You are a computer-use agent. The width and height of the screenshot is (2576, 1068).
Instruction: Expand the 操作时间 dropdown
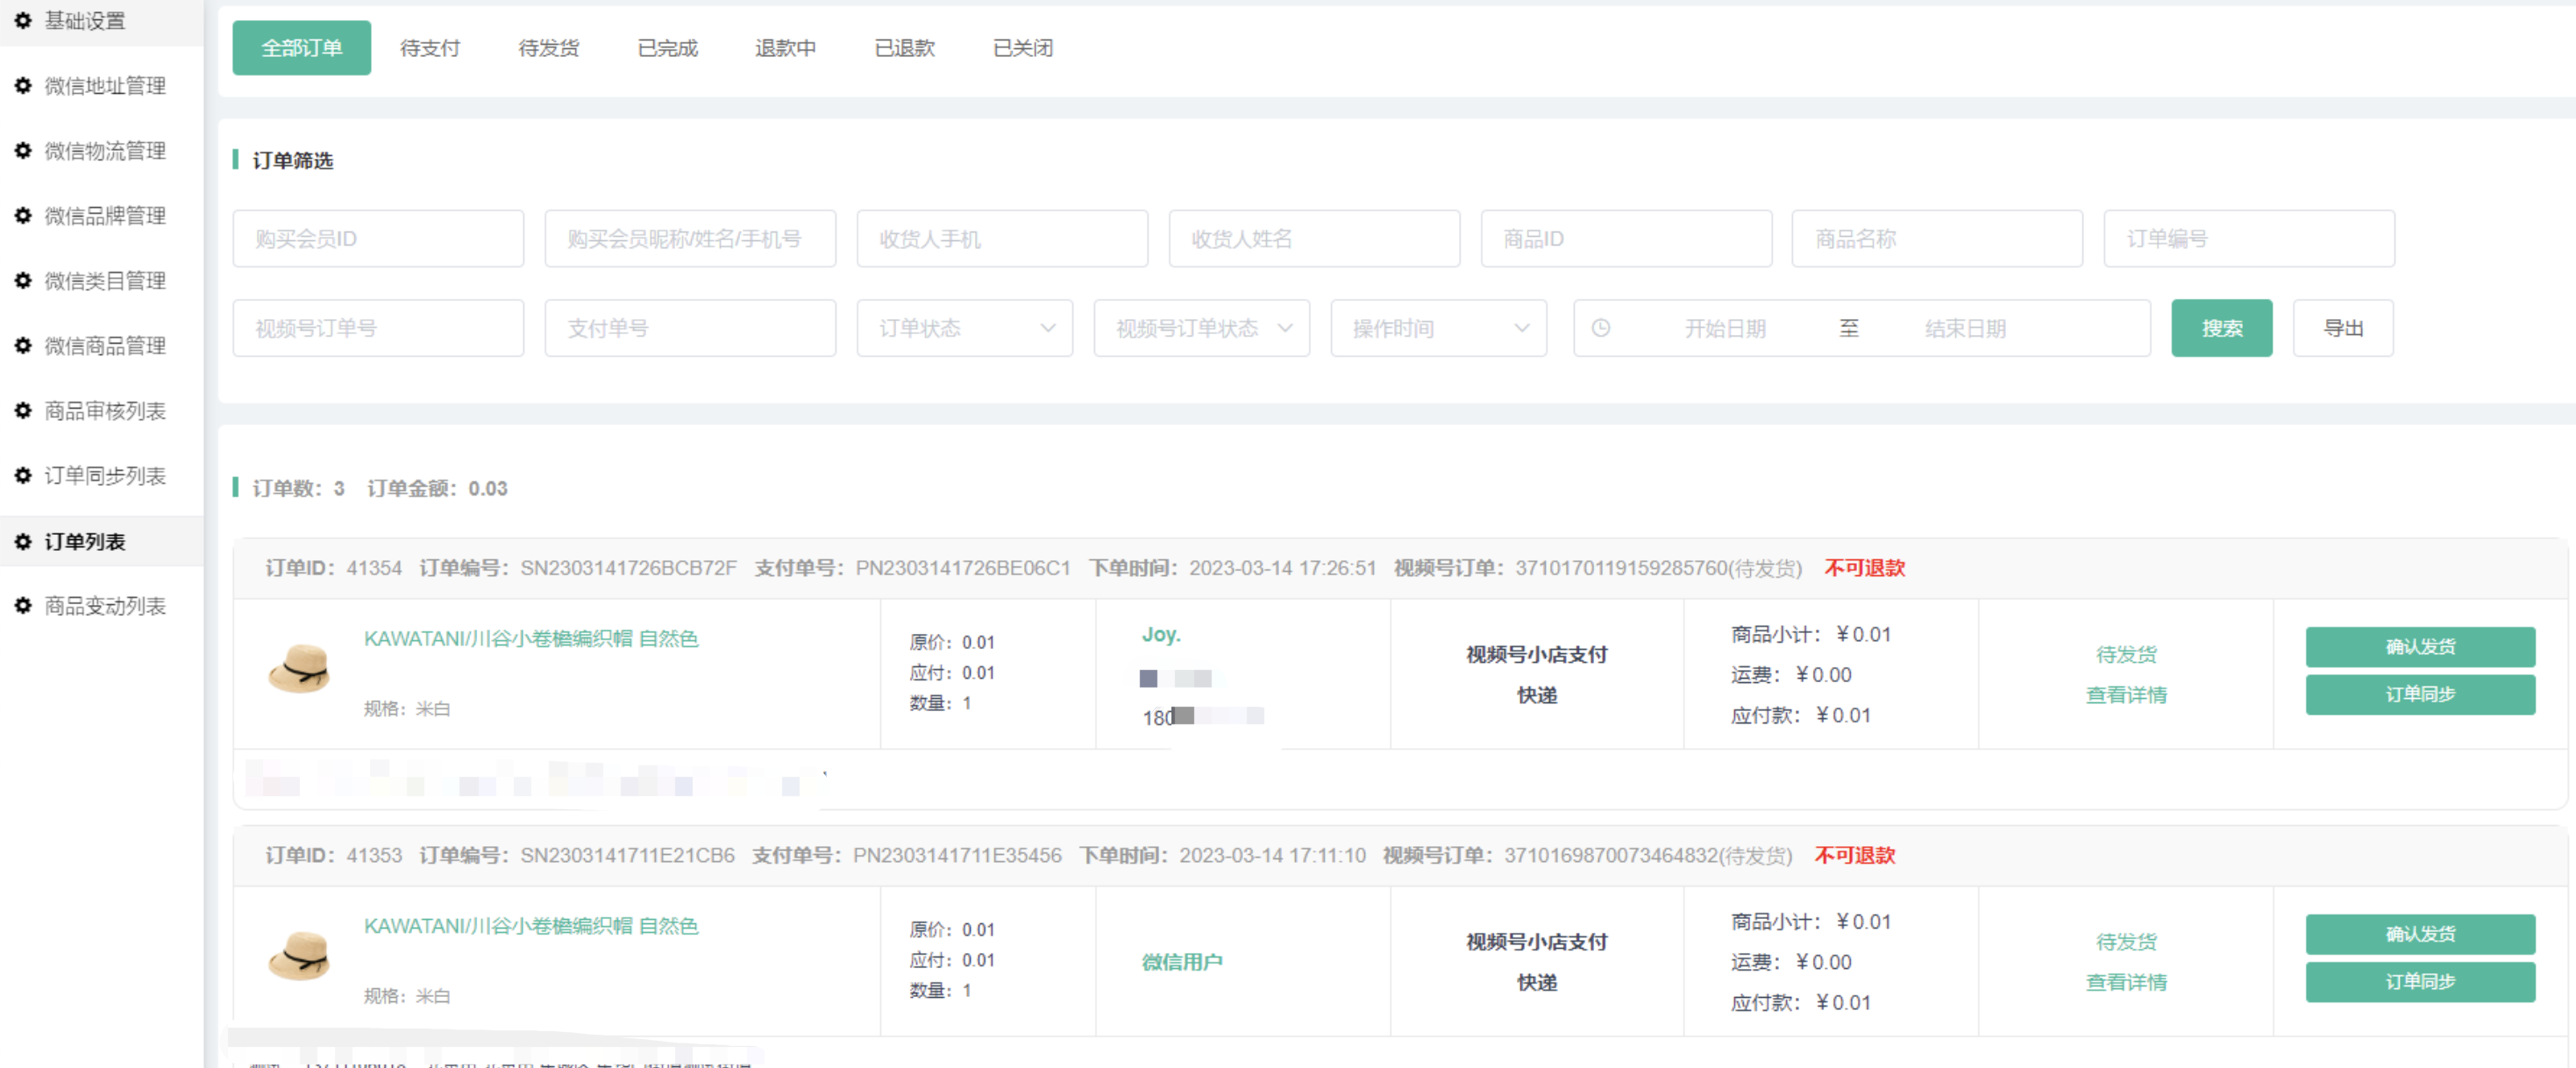[x=1438, y=328]
